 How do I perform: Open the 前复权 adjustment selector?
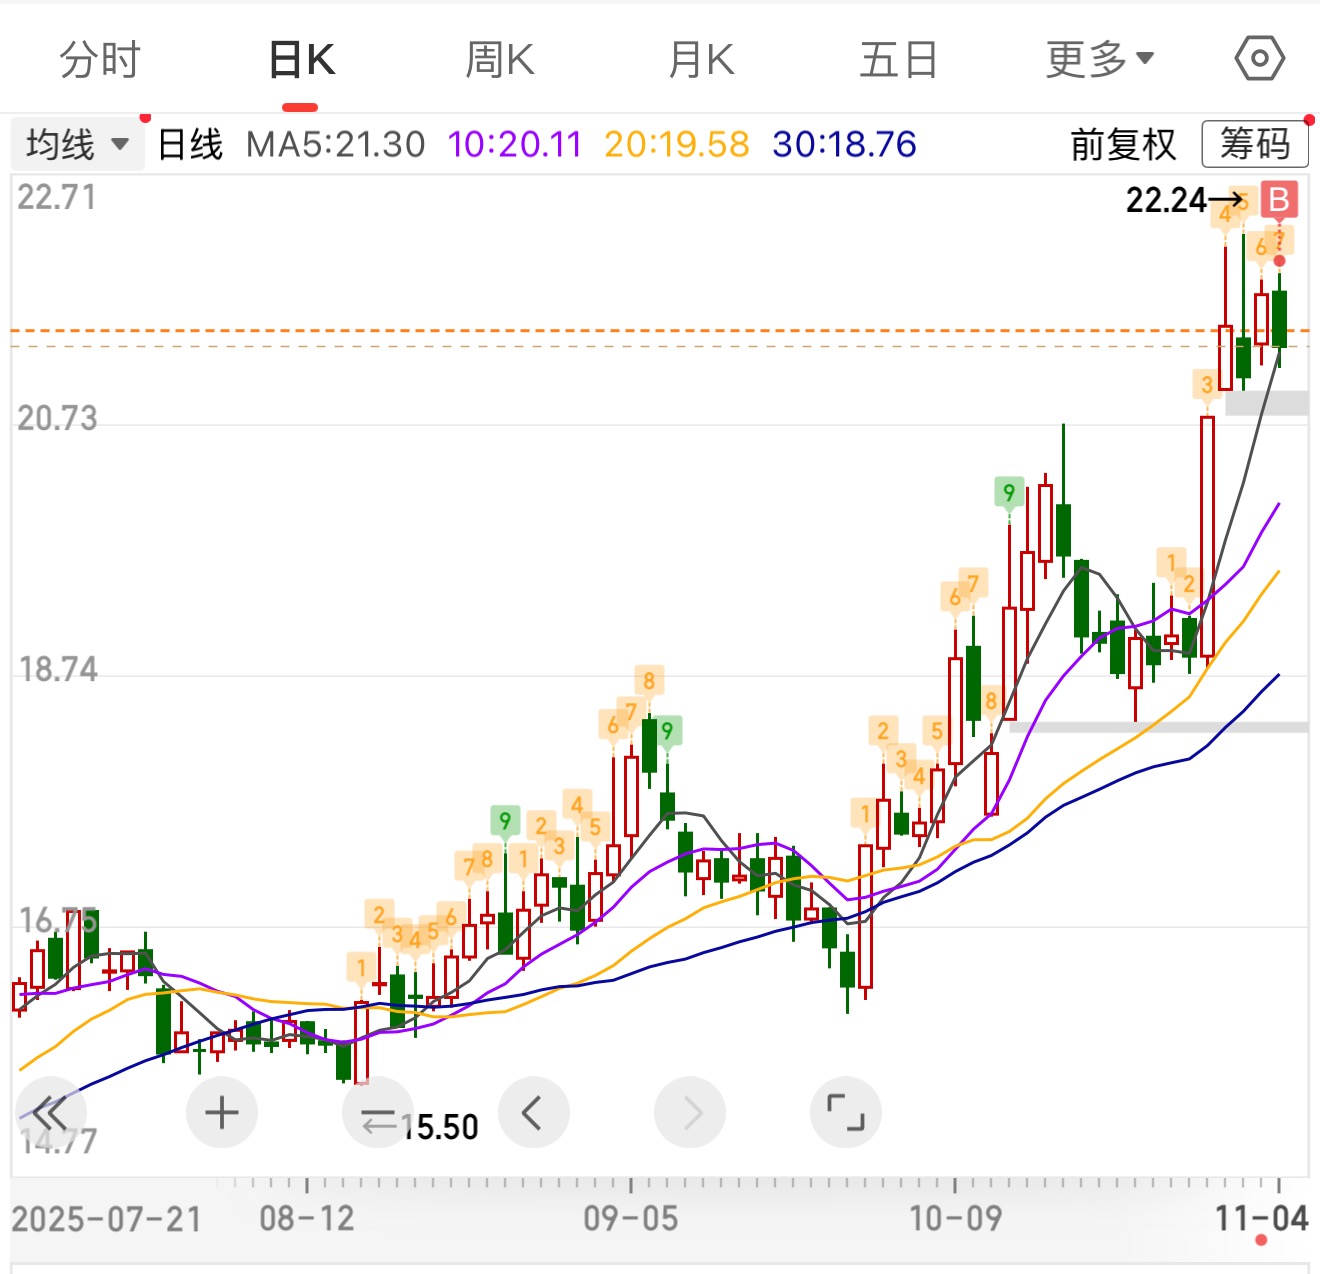tap(1123, 145)
